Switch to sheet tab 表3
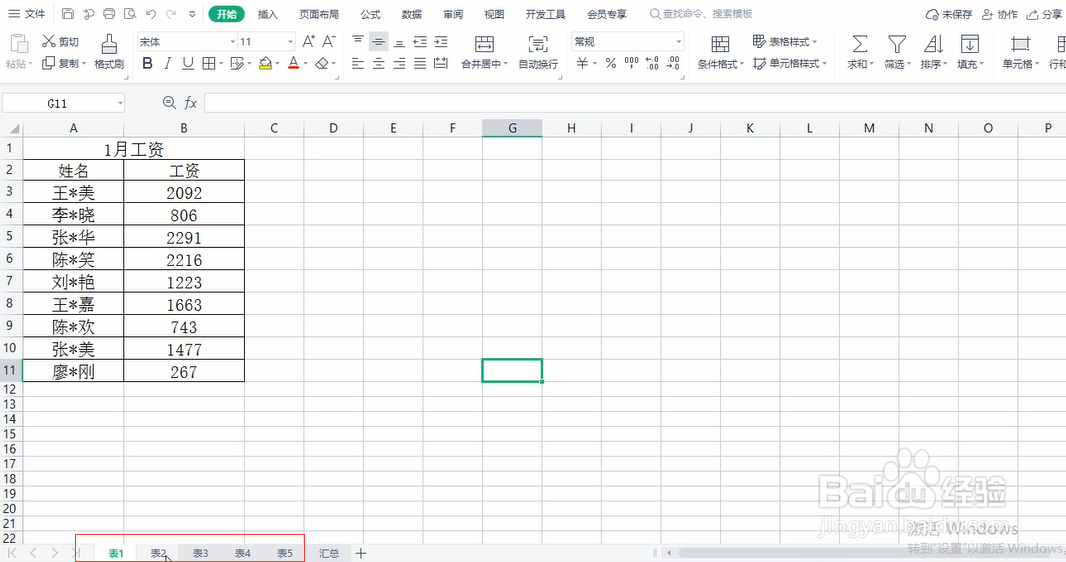Image resolution: width=1066 pixels, height=562 pixels. [201, 553]
